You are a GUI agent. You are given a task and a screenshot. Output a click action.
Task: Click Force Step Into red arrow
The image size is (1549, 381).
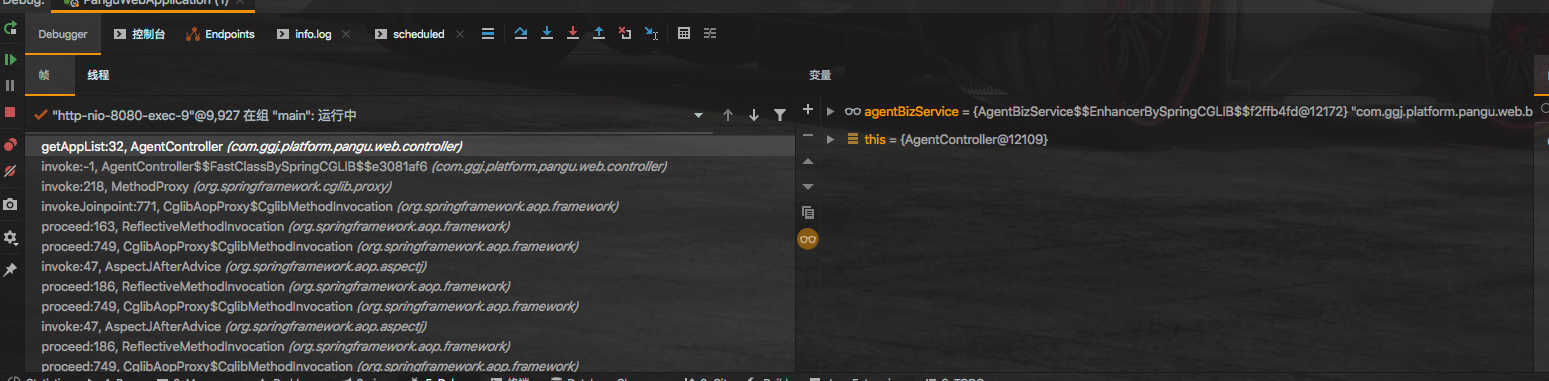click(x=573, y=33)
